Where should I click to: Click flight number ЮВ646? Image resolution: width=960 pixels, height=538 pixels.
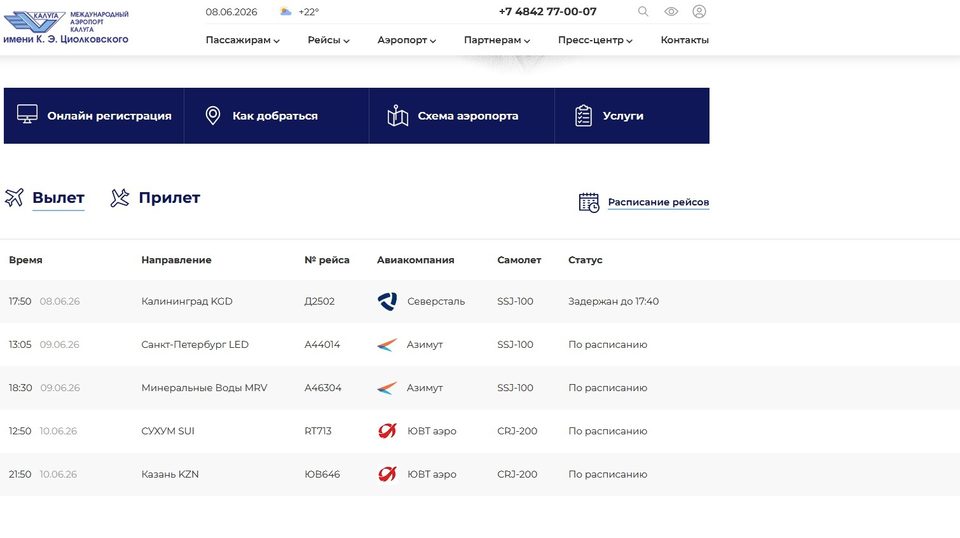[322, 474]
